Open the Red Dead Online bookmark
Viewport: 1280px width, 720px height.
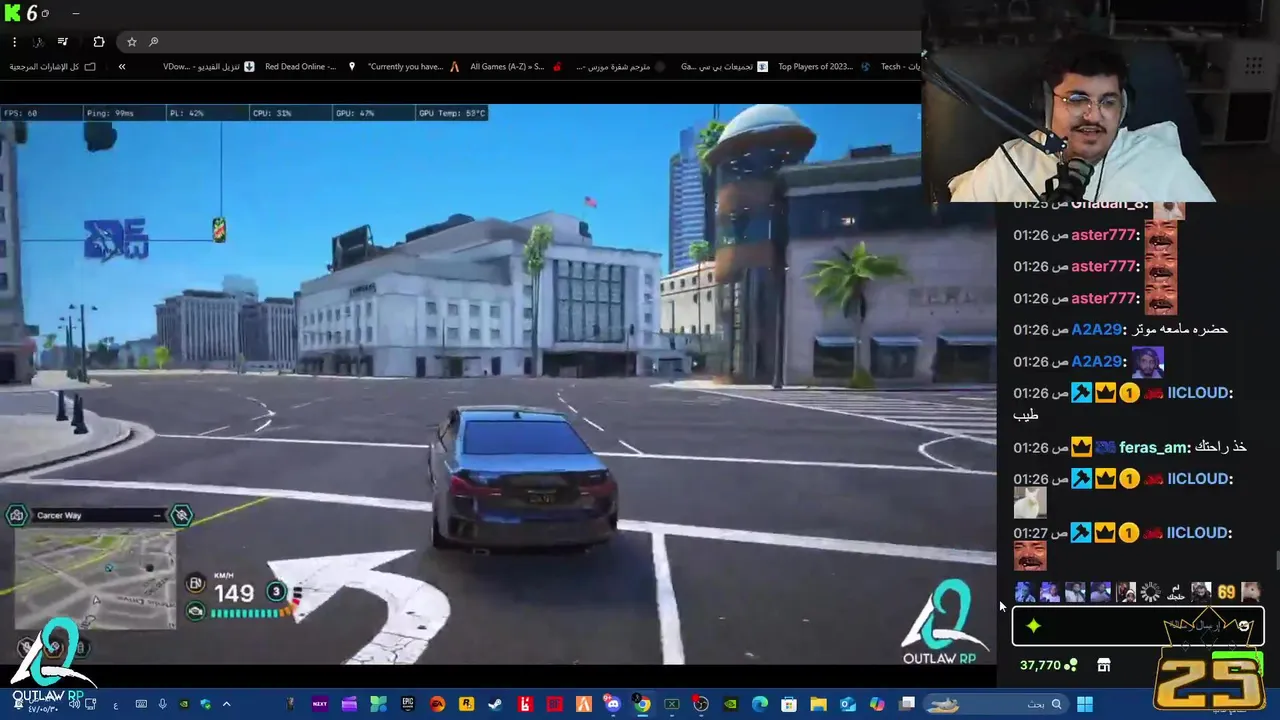pos(310,67)
